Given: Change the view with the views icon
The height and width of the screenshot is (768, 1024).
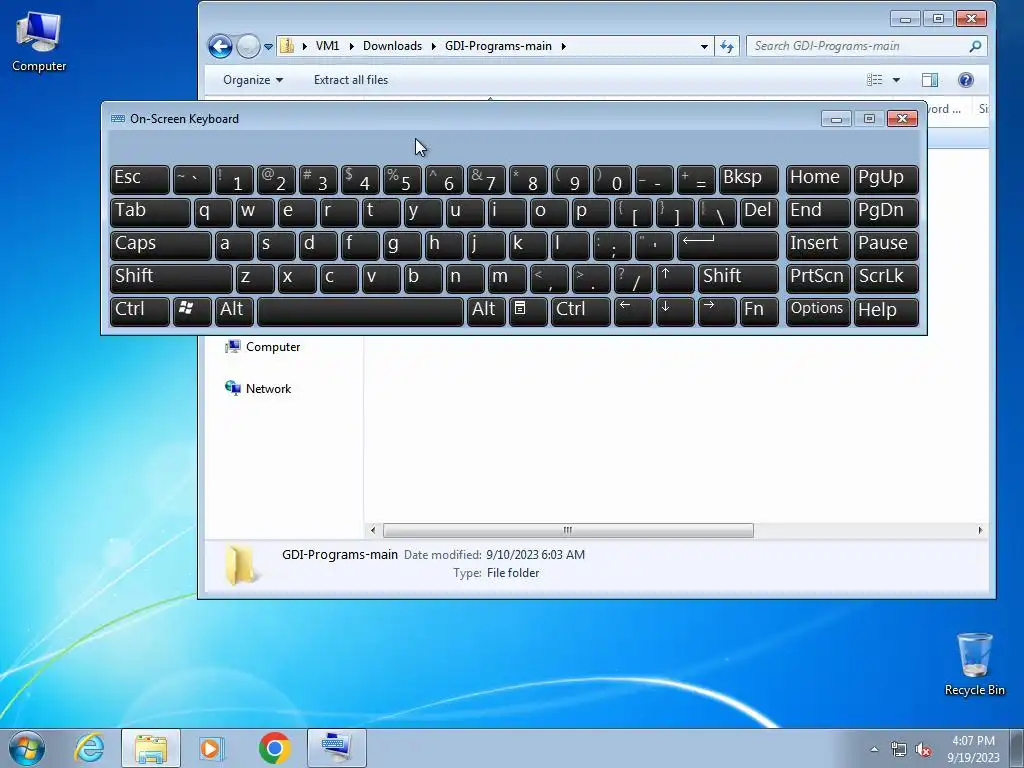Looking at the screenshot, I should coord(874,80).
